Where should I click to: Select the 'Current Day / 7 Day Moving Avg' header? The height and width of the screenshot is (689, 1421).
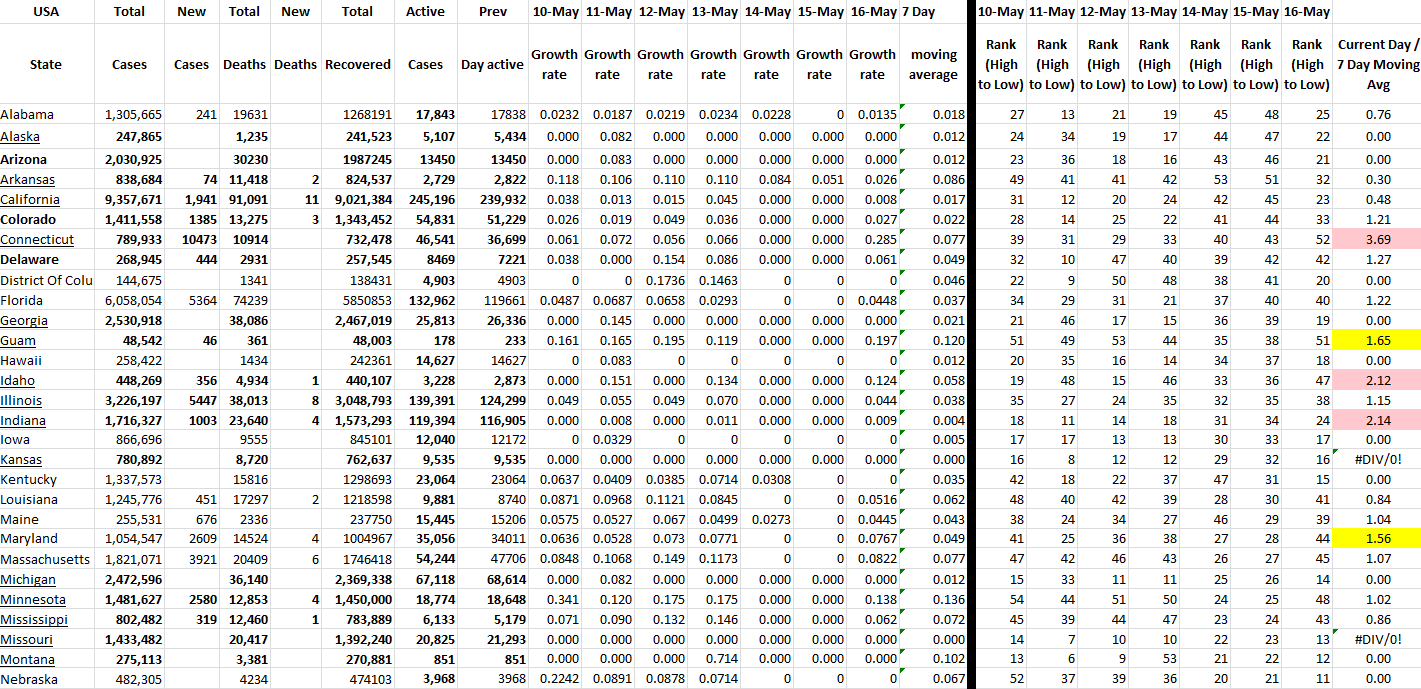coord(1377,64)
